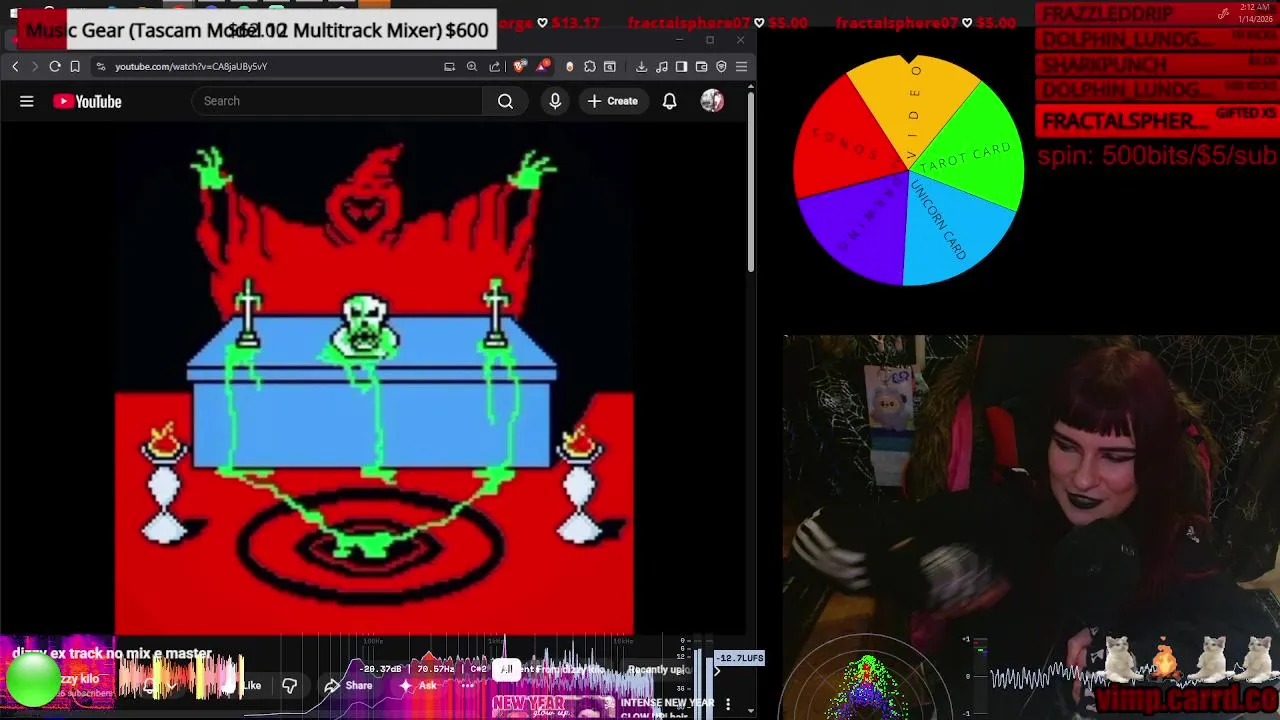Share this page via the address bar share icon
Screen dimensions: 1280x720
pyautogui.click(x=495, y=66)
